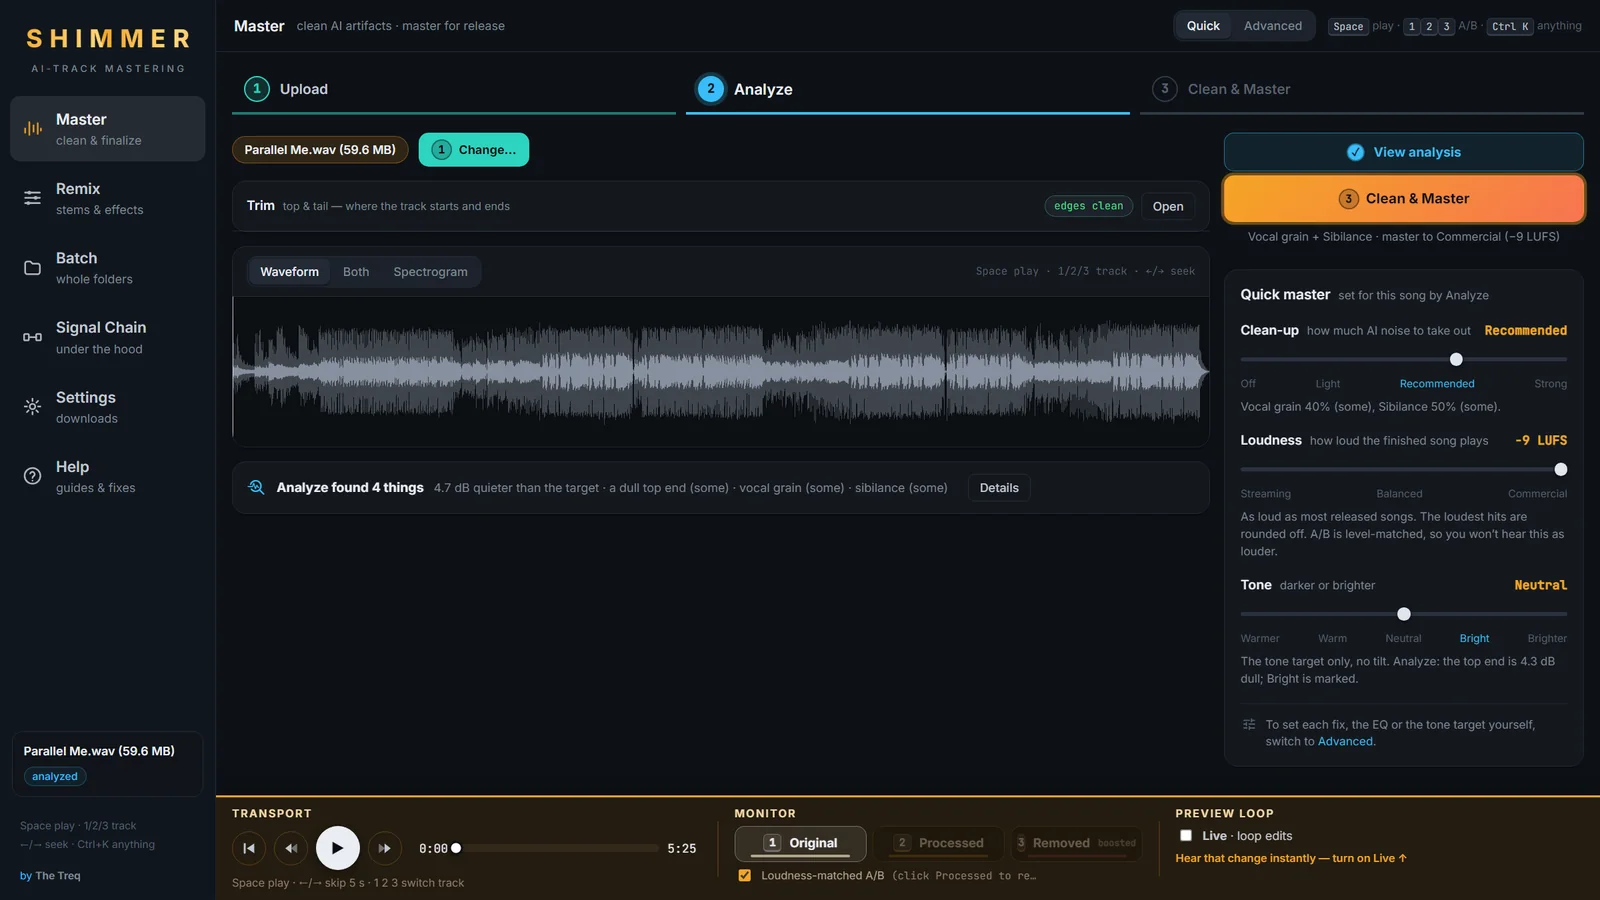1600x900 pixels.
Task: Click the edges clean badge
Action: 1088,206
